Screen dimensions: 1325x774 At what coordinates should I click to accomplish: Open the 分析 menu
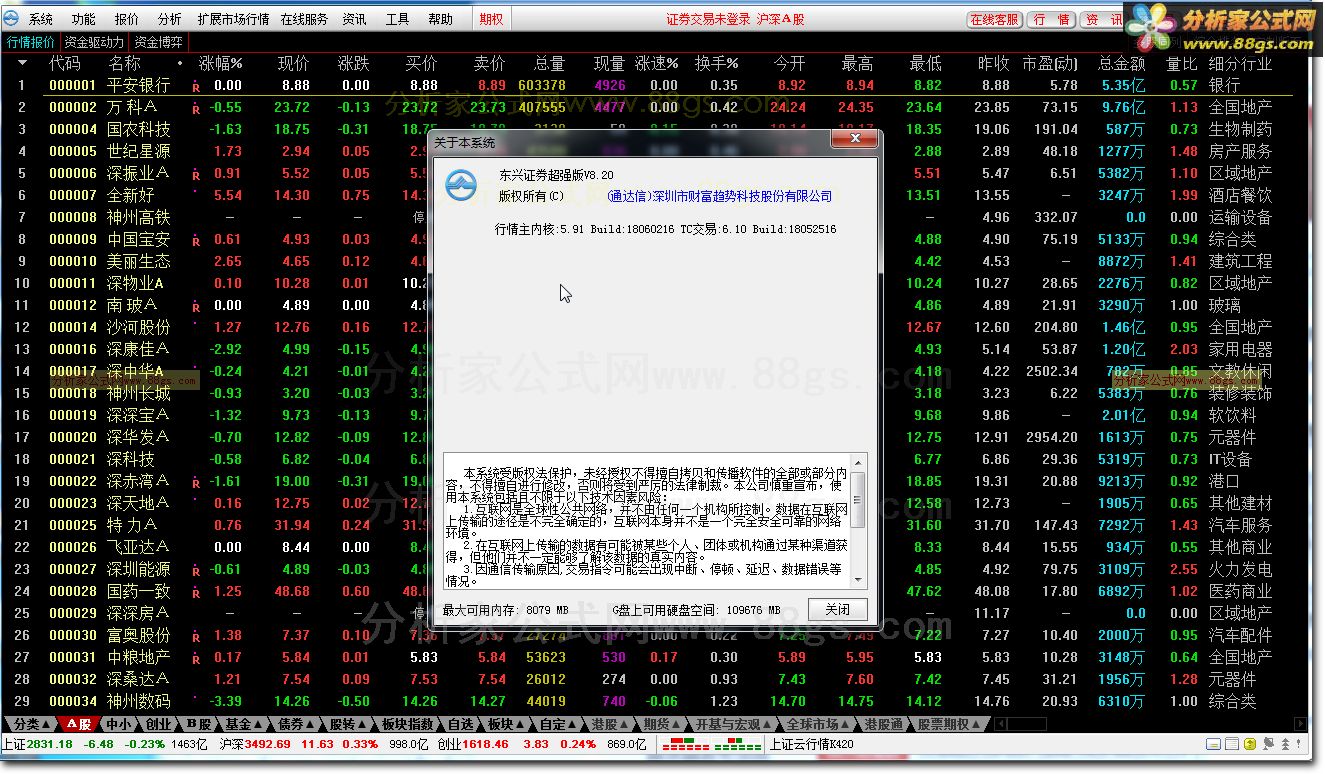click(x=170, y=19)
